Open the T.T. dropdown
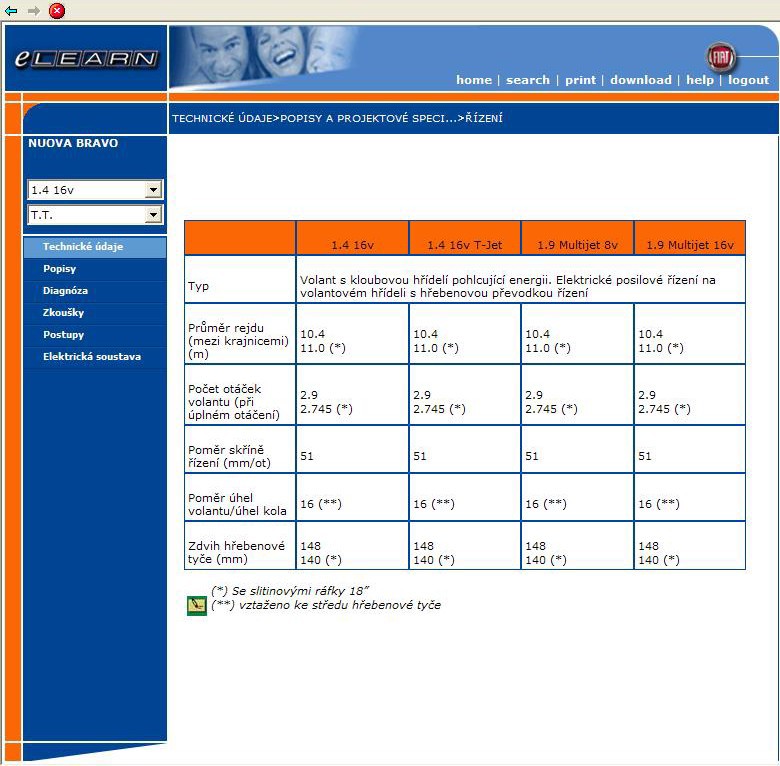The image size is (780, 766). click(x=153, y=215)
